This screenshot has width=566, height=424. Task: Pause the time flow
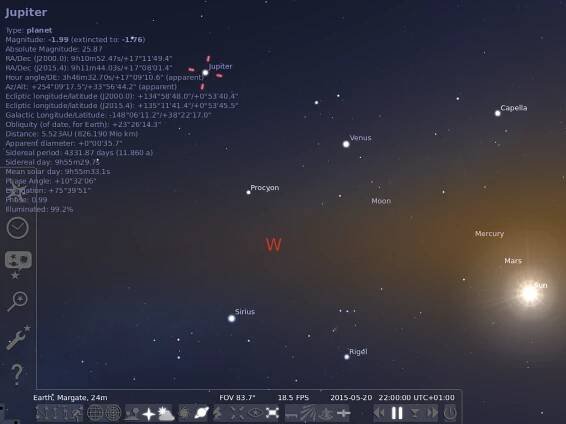coord(397,413)
